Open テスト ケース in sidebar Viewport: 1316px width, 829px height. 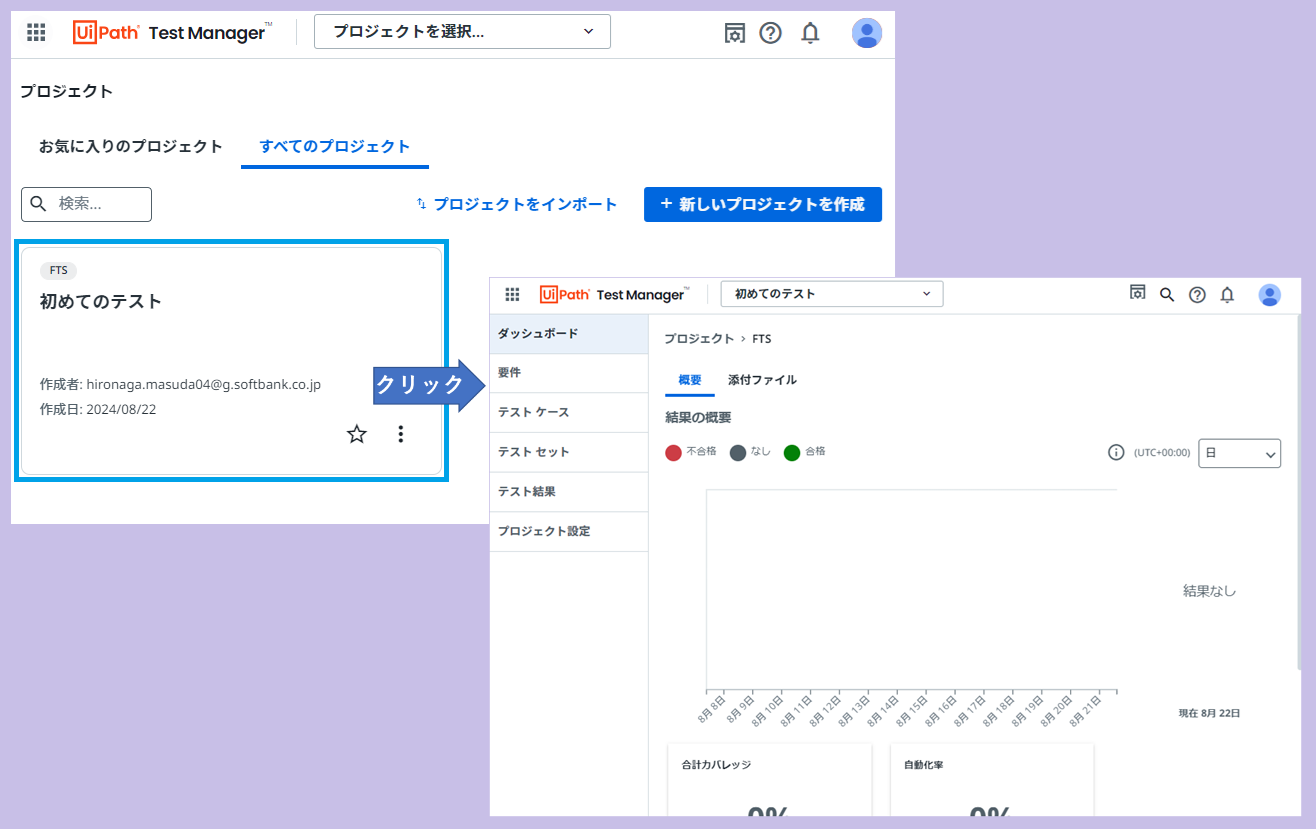569,412
